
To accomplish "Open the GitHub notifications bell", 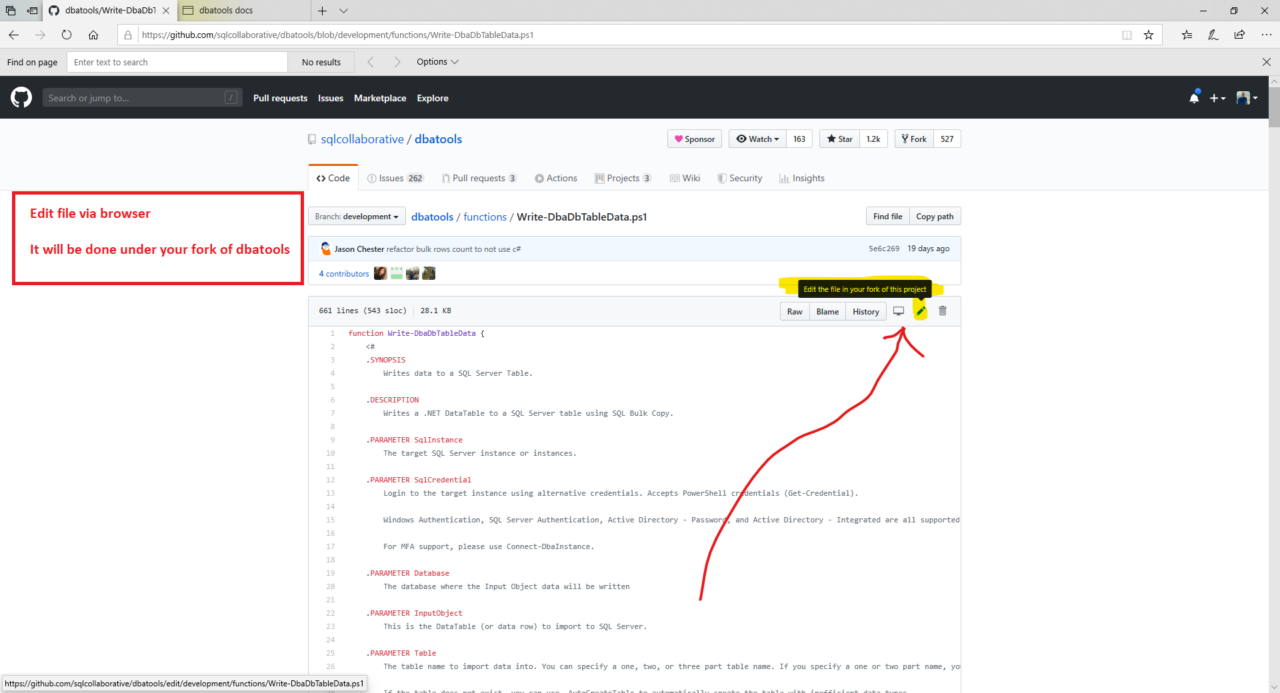I will (1194, 98).
